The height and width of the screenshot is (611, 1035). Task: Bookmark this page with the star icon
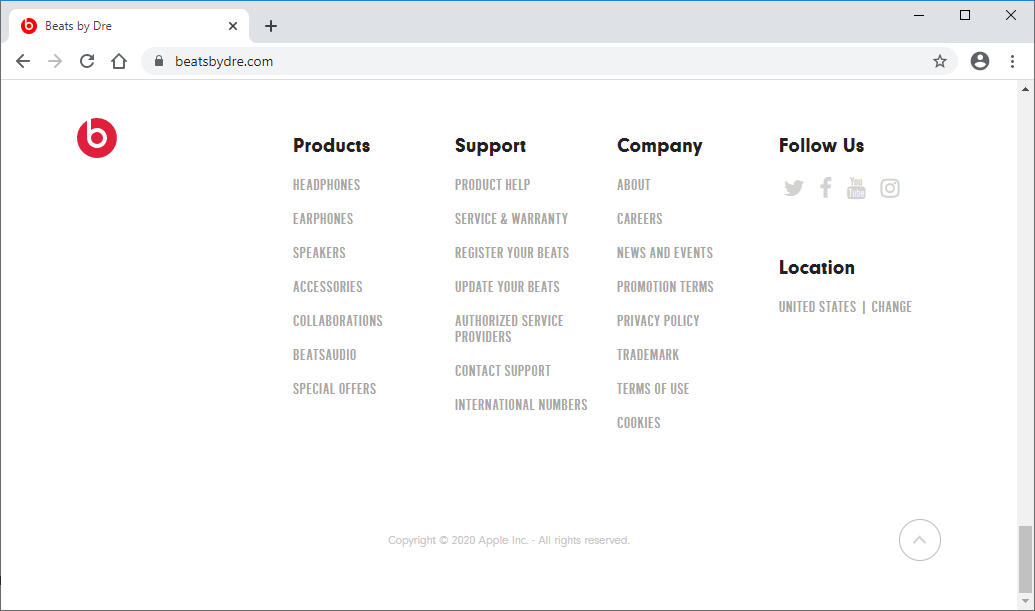tap(940, 61)
